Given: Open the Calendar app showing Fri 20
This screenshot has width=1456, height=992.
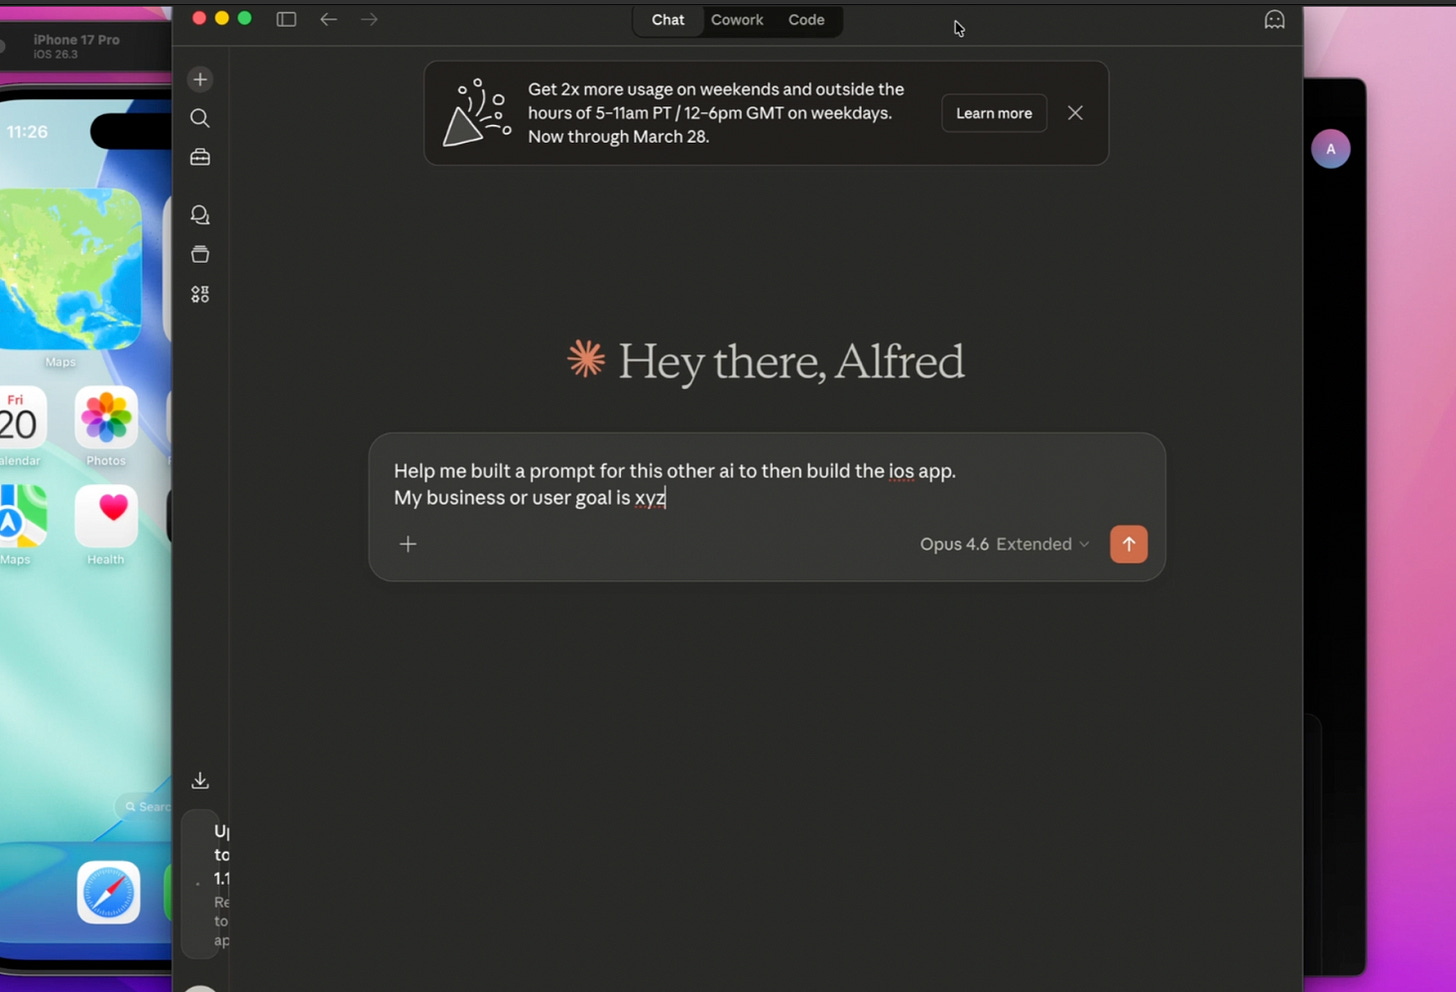Looking at the screenshot, I should 22,418.
